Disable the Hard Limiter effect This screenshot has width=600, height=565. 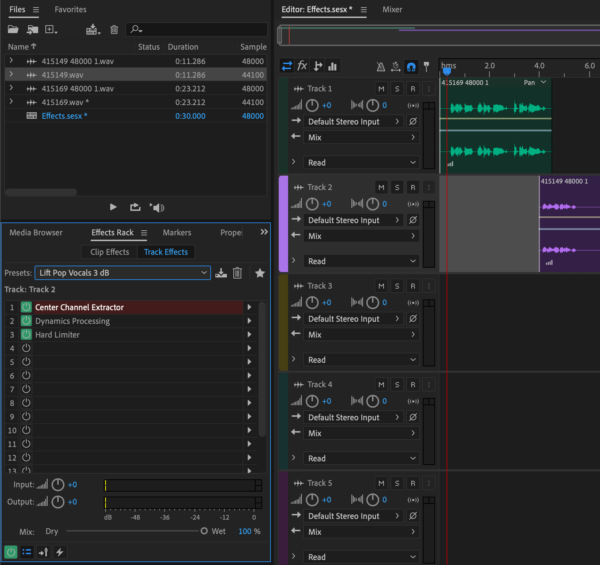26,335
